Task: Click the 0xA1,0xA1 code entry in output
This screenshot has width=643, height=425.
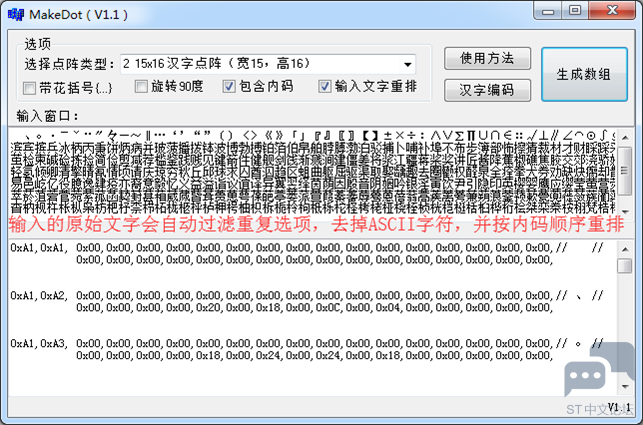Action: [39, 248]
